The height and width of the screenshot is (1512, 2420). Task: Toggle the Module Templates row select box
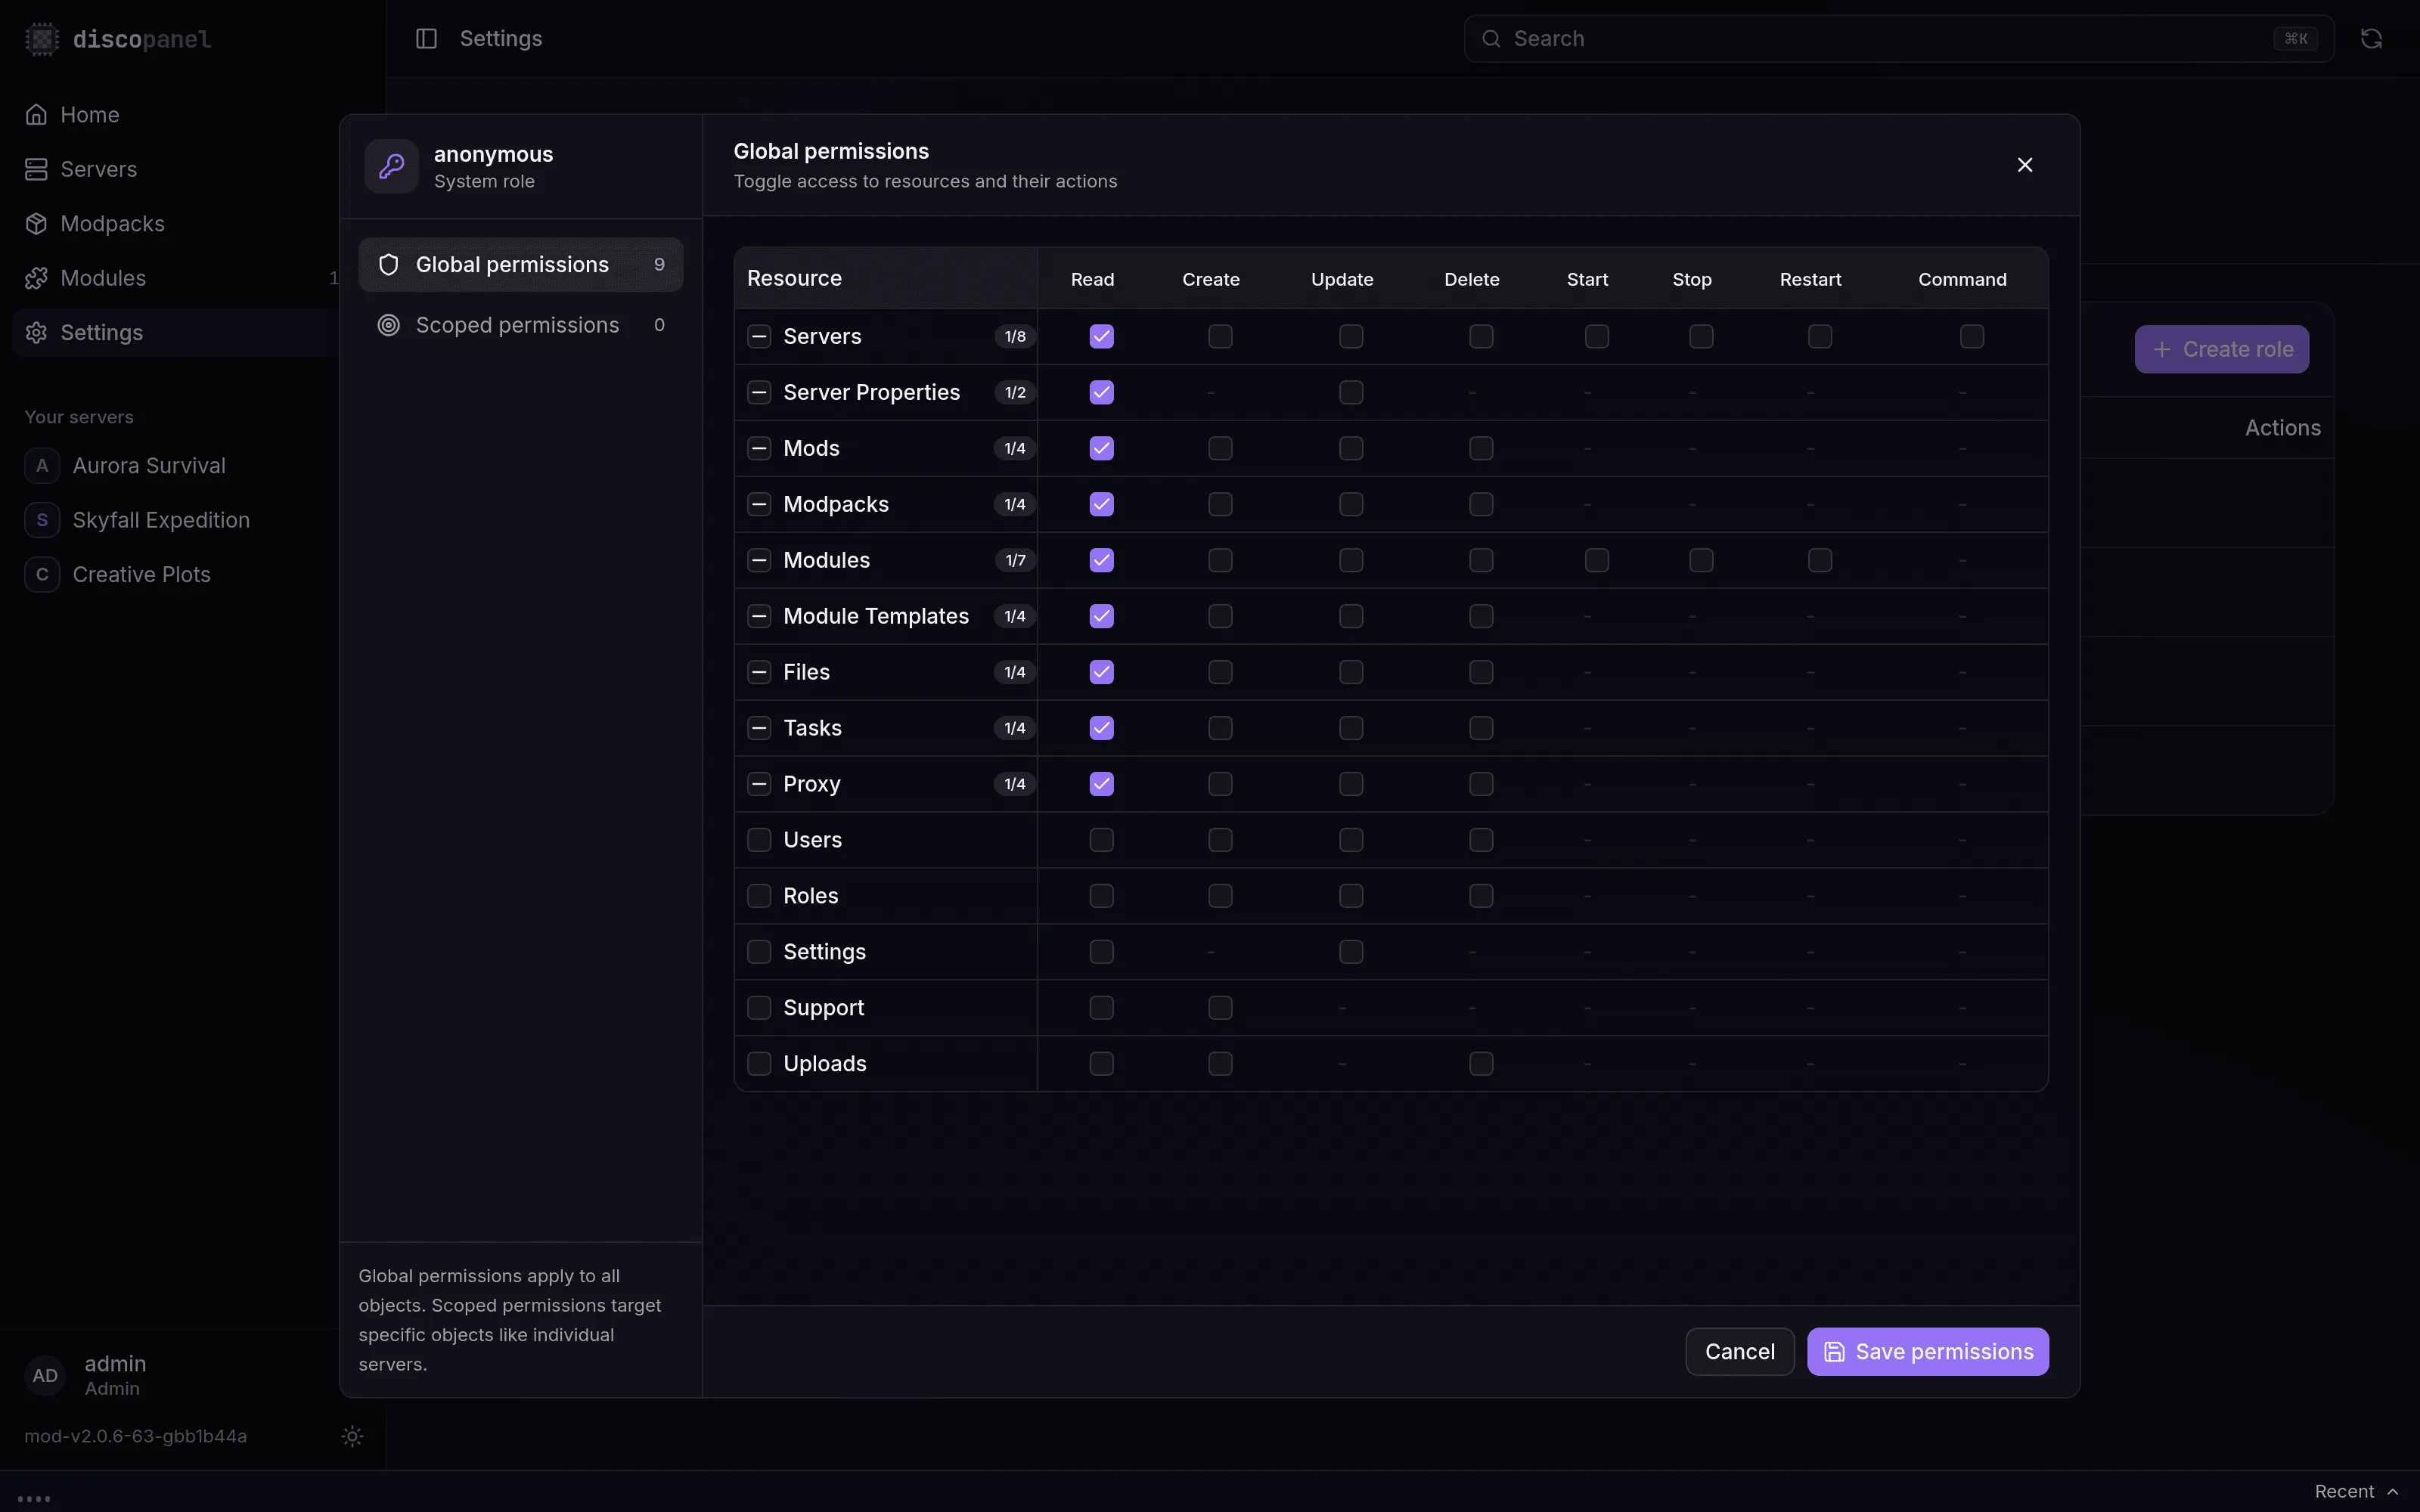point(759,617)
